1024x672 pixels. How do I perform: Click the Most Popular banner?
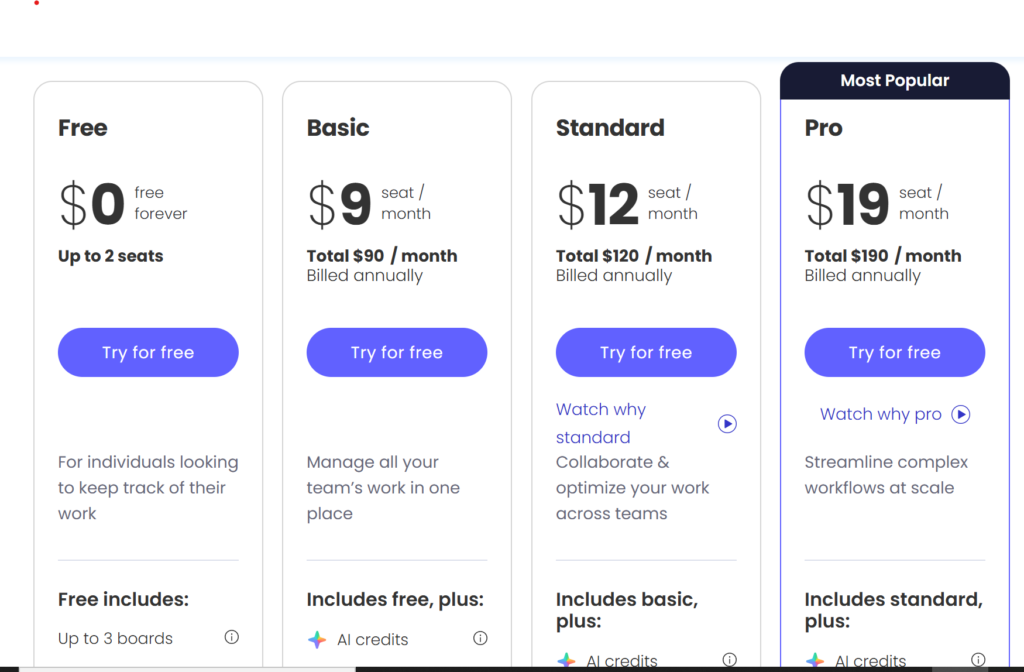[895, 80]
